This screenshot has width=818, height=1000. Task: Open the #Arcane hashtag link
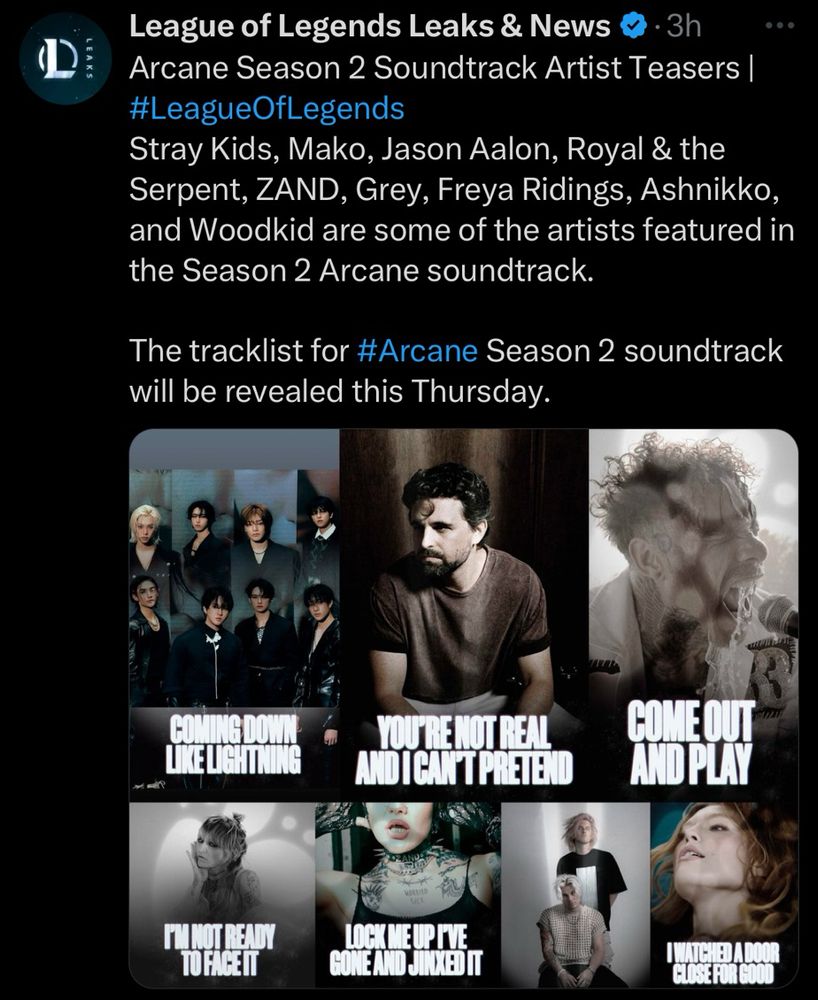(418, 351)
